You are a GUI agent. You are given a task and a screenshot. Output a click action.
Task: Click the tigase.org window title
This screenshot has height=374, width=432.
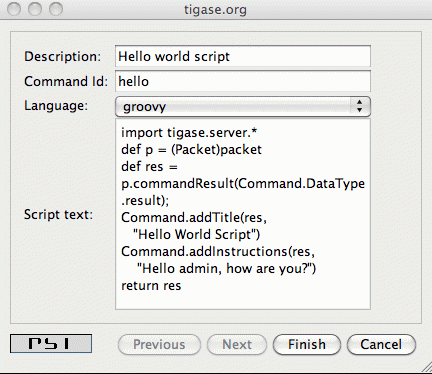pos(216,9)
